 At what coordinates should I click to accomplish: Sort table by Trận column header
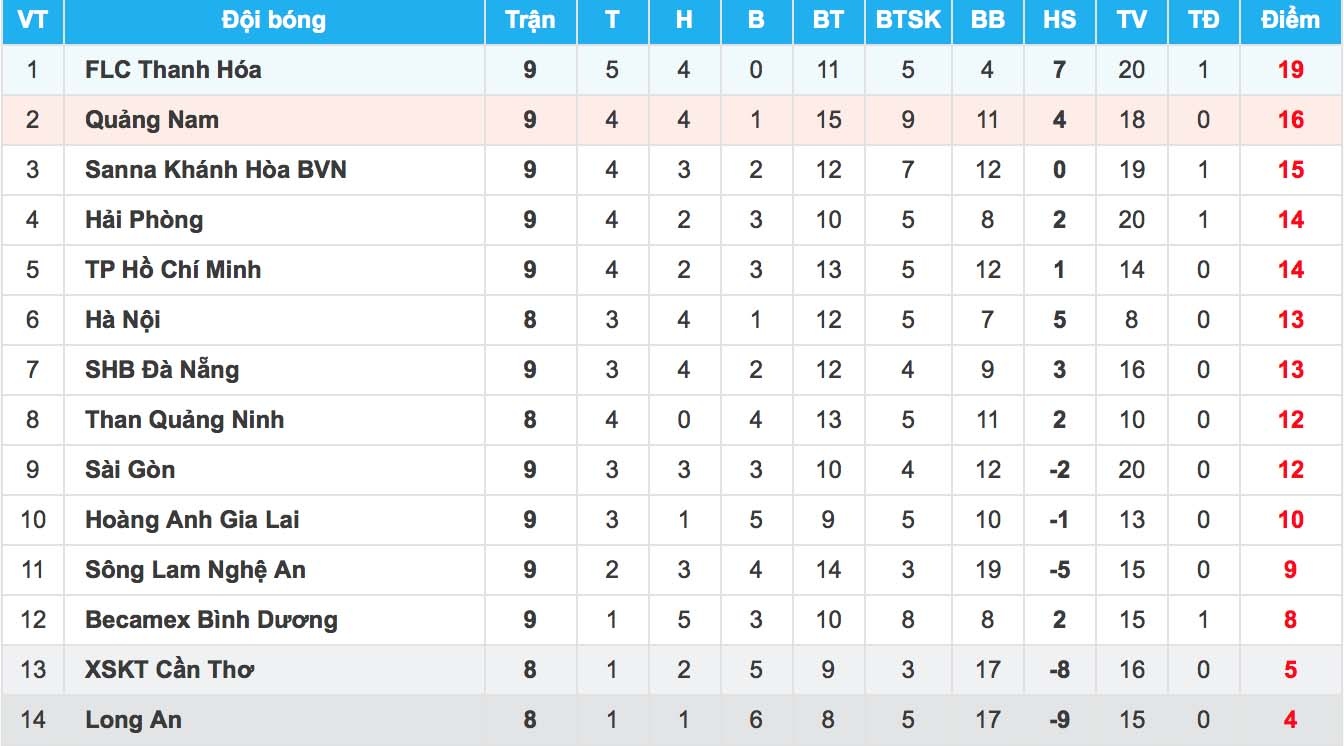click(x=530, y=21)
